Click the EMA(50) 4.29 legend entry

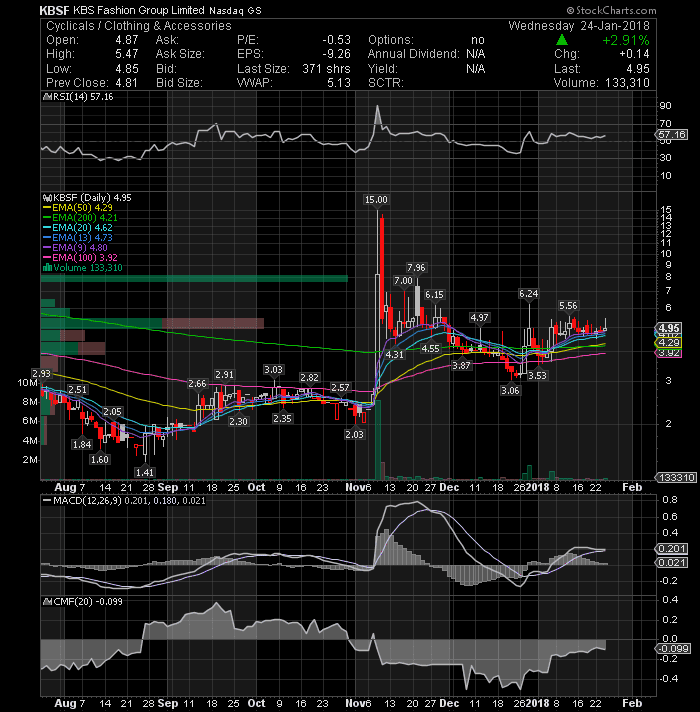point(78,208)
